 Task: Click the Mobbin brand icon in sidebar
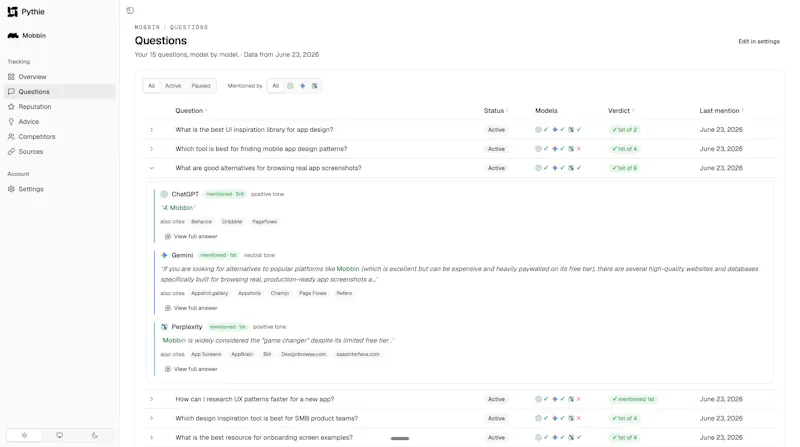point(13,36)
